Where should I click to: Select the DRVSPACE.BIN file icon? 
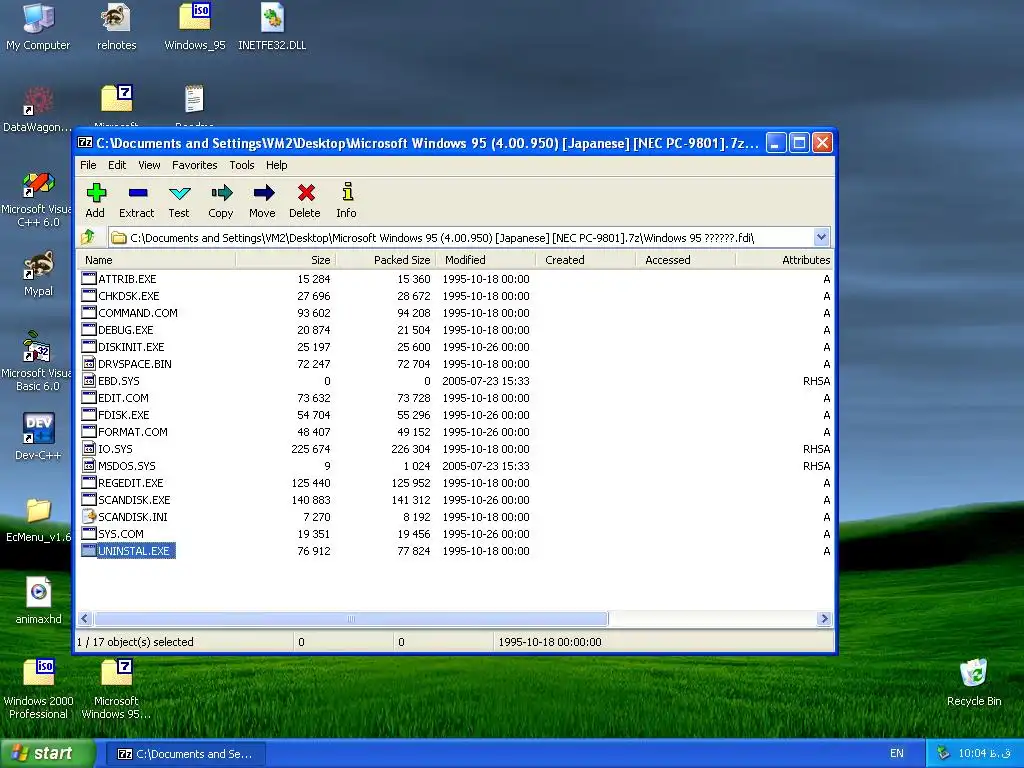(89, 363)
